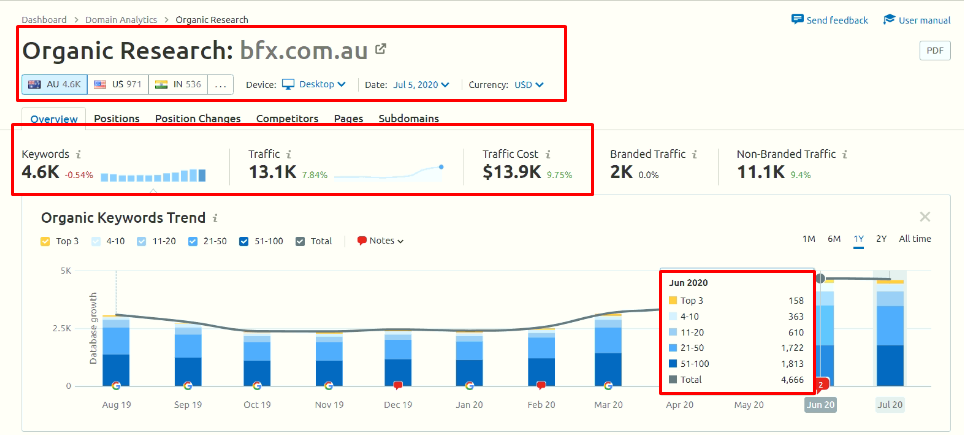Close the Organic Keywords Trend panel
This screenshot has width=964, height=435.
pyautogui.click(x=925, y=216)
